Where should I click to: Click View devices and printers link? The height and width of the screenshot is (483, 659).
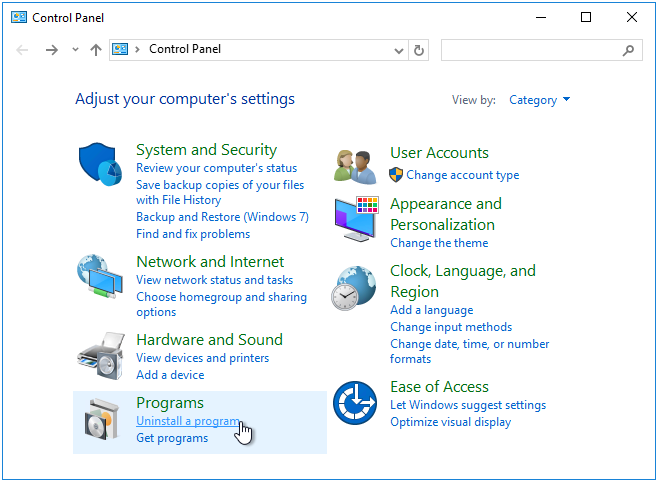pos(202,358)
